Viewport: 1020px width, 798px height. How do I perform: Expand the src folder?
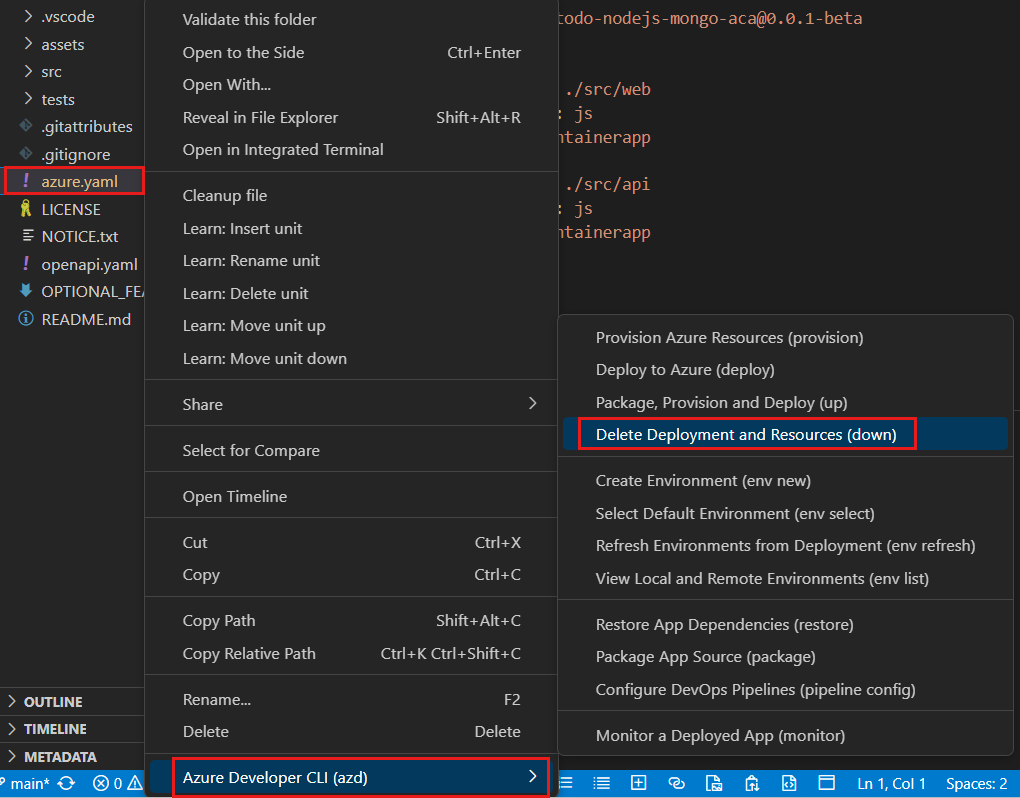28,71
